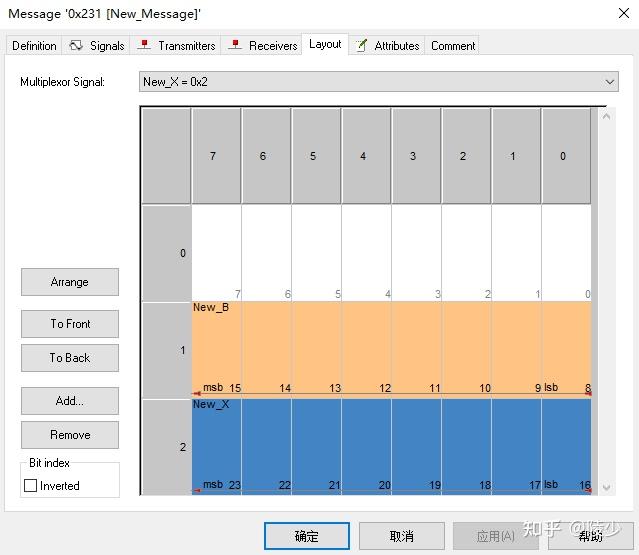639x555 pixels.
Task: Select the Definition tab
Action: [34, 46]
